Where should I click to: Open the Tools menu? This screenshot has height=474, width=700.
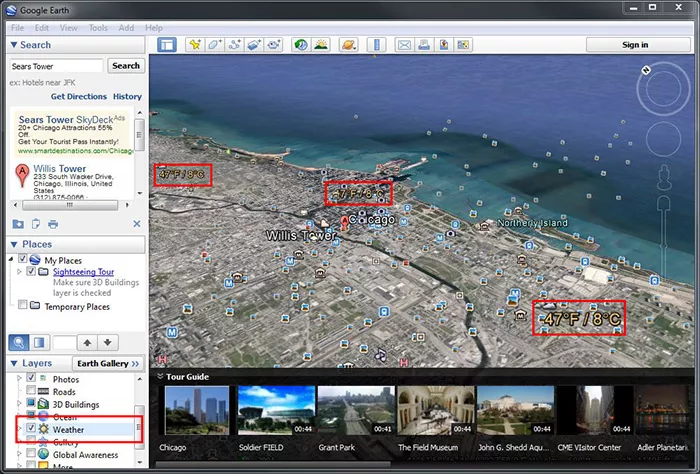click(x=98, y=28)
